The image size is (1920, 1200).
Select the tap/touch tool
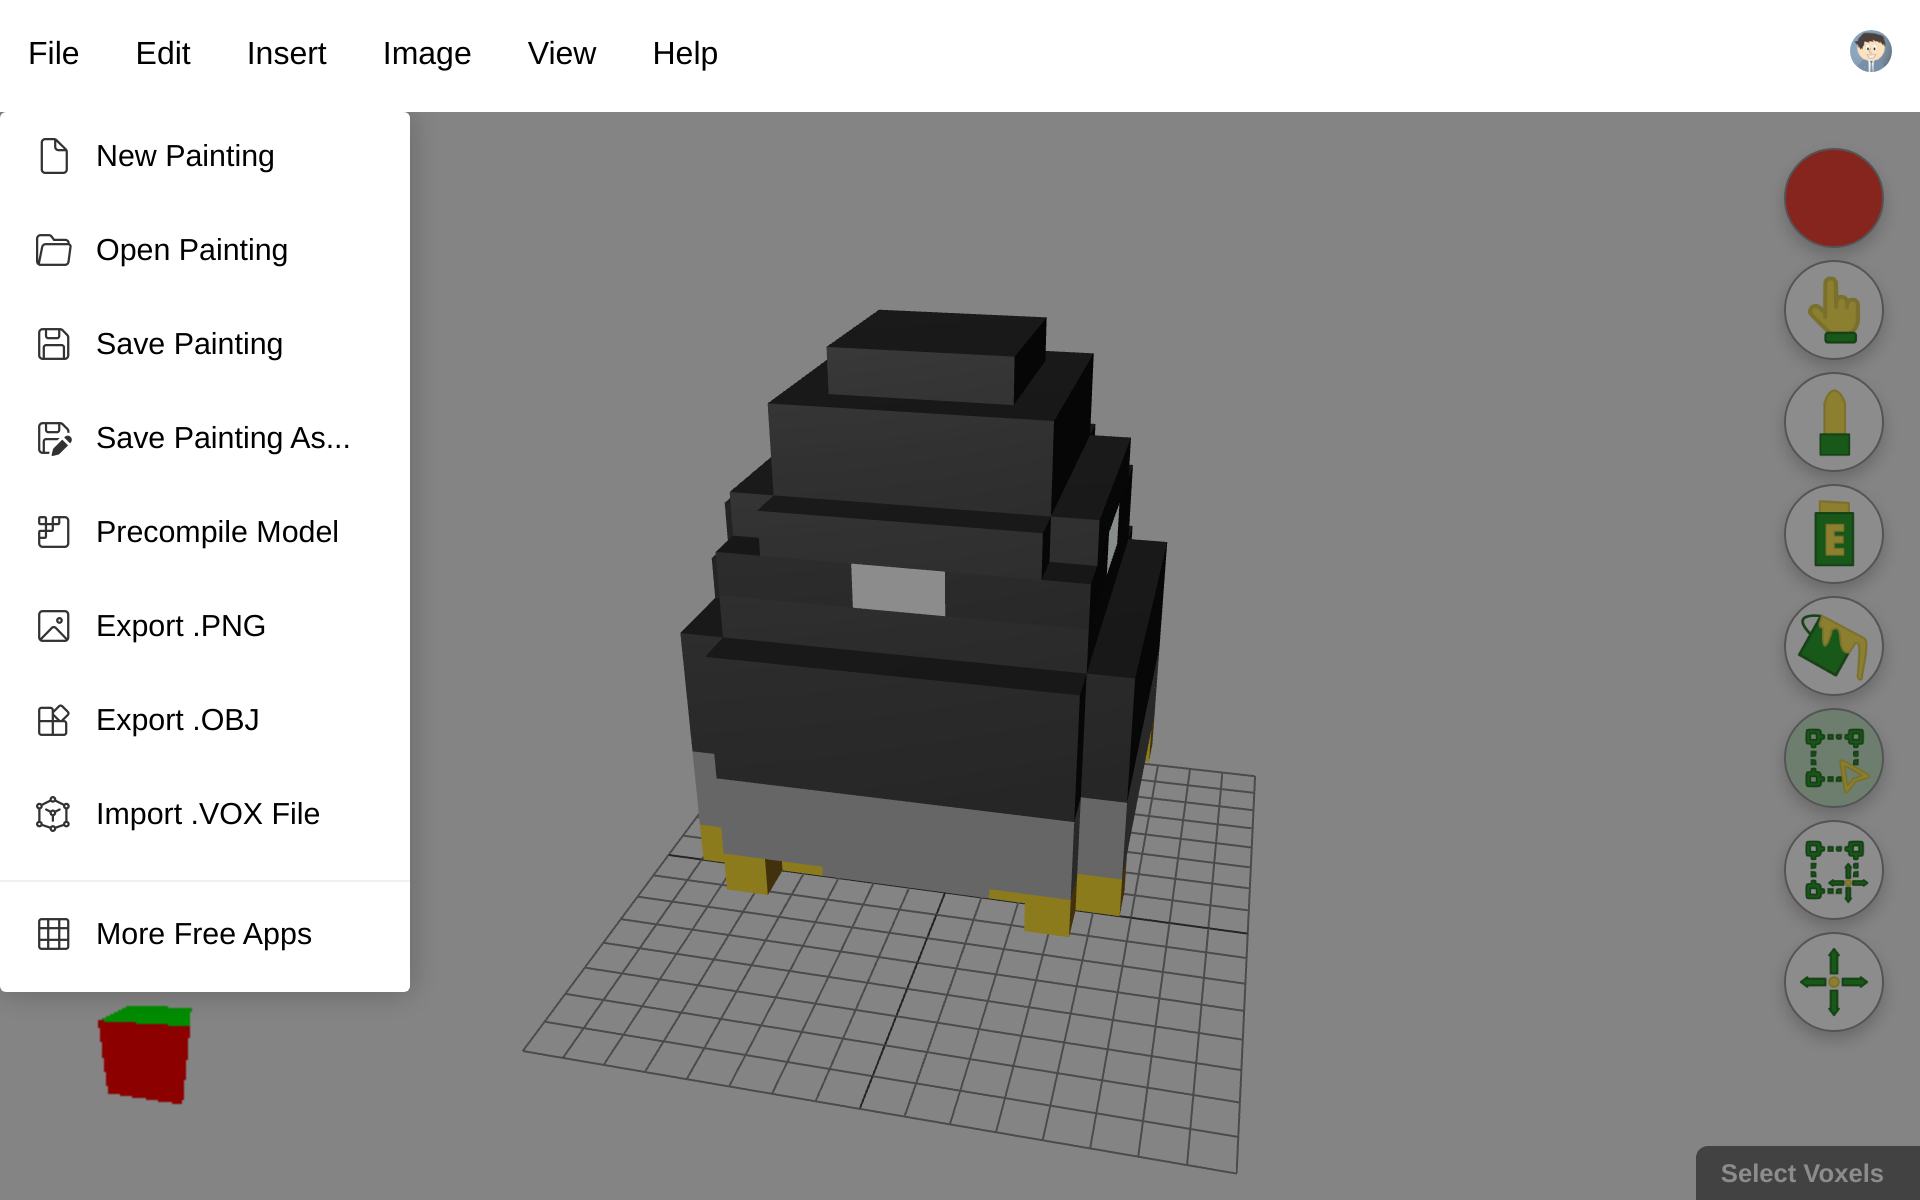click(1834, 310)
